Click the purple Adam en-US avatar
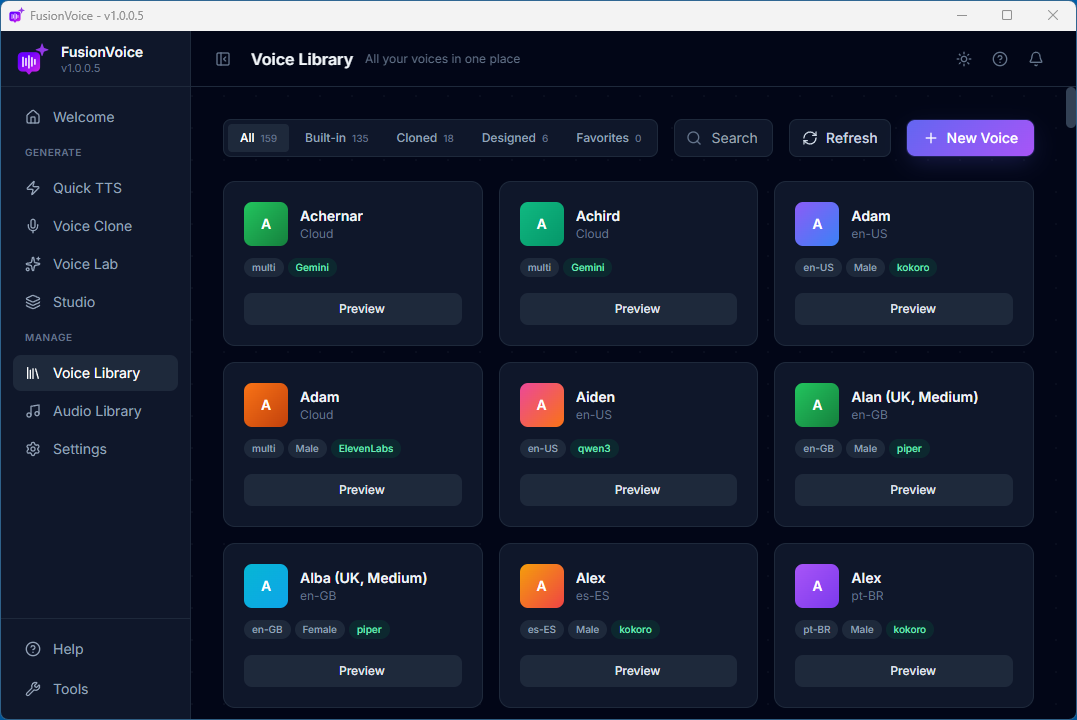Image resolution: width=1077 pixels, height=720 pixels. click(817, 224)
